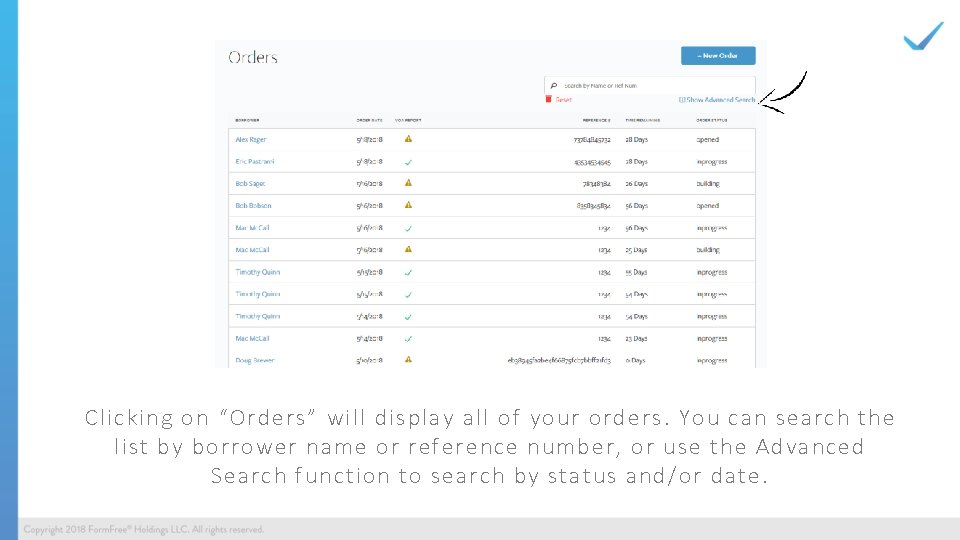Click the reference number in Eric Pastrami's row
The width and height of the screenshot is (960, 540).
click(592, 162)
